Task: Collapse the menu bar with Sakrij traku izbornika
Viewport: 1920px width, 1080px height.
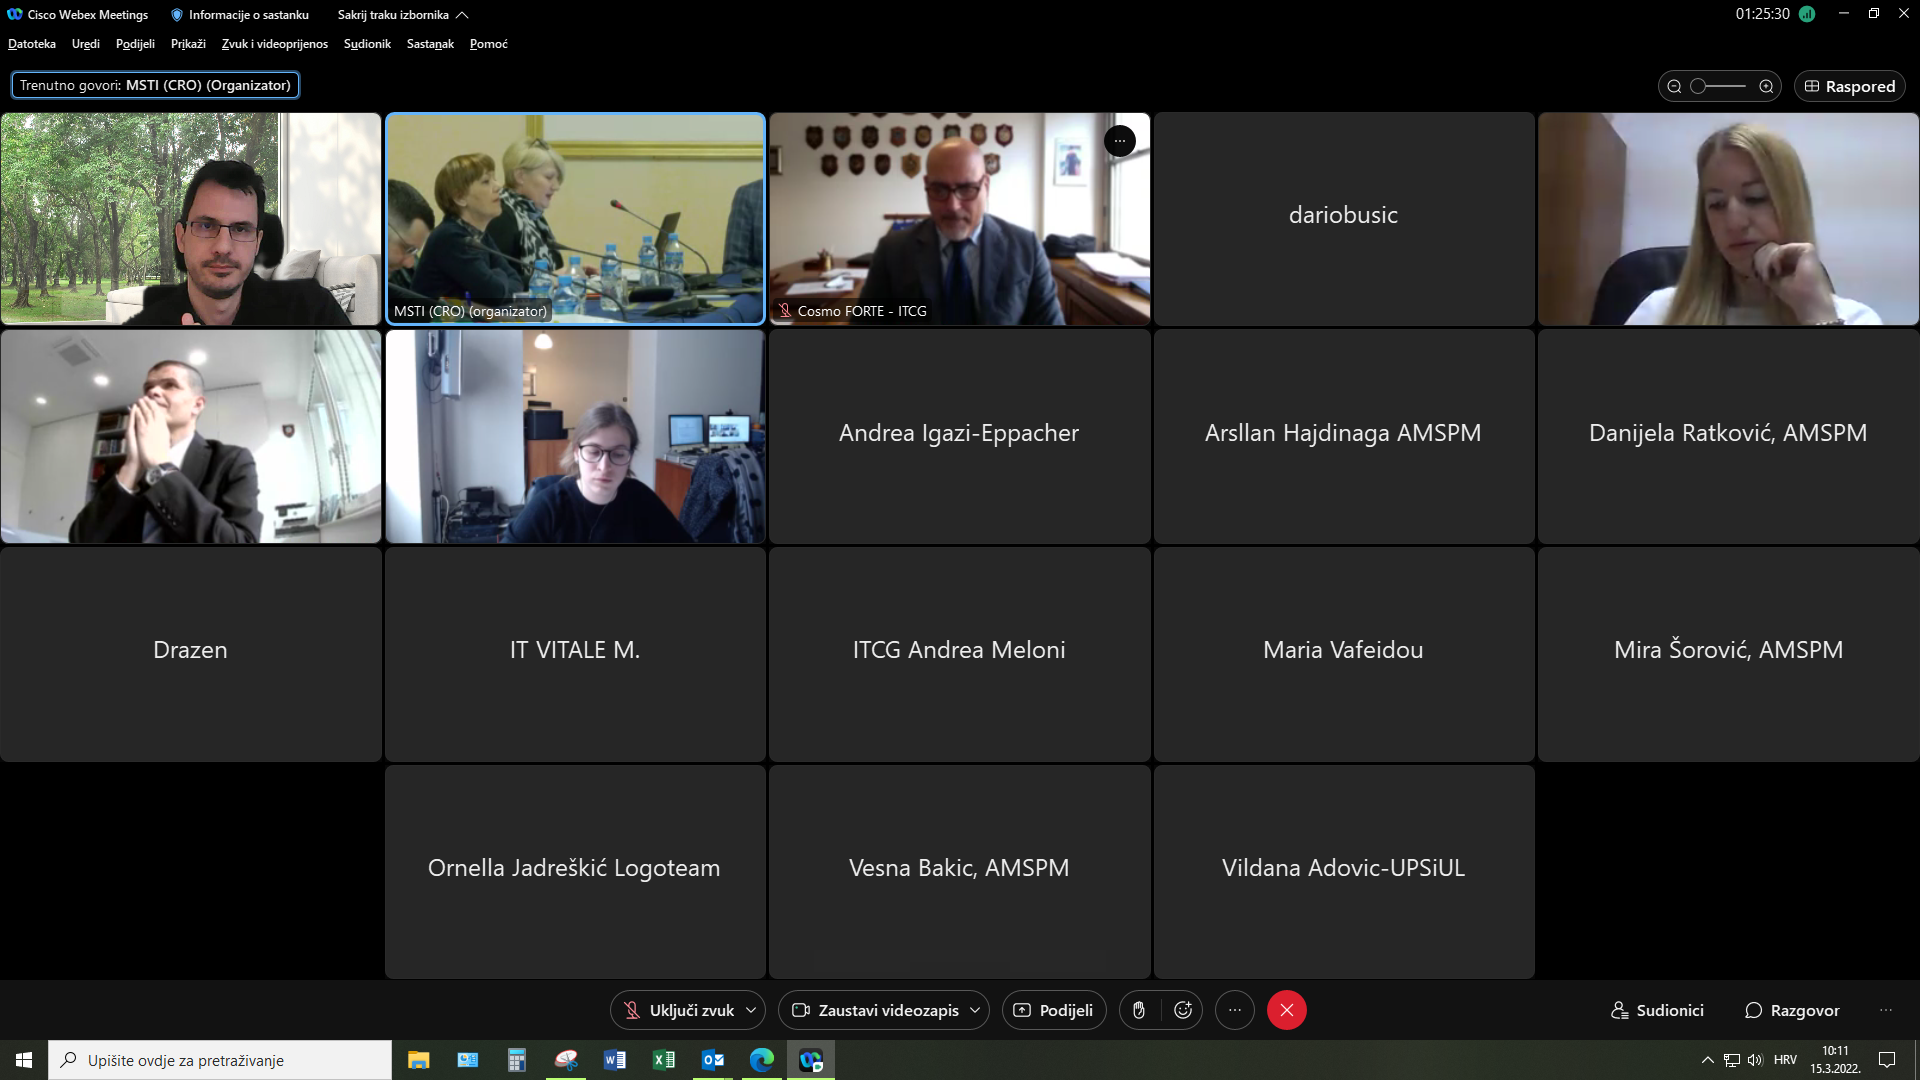Action: (x=403, y=15)
